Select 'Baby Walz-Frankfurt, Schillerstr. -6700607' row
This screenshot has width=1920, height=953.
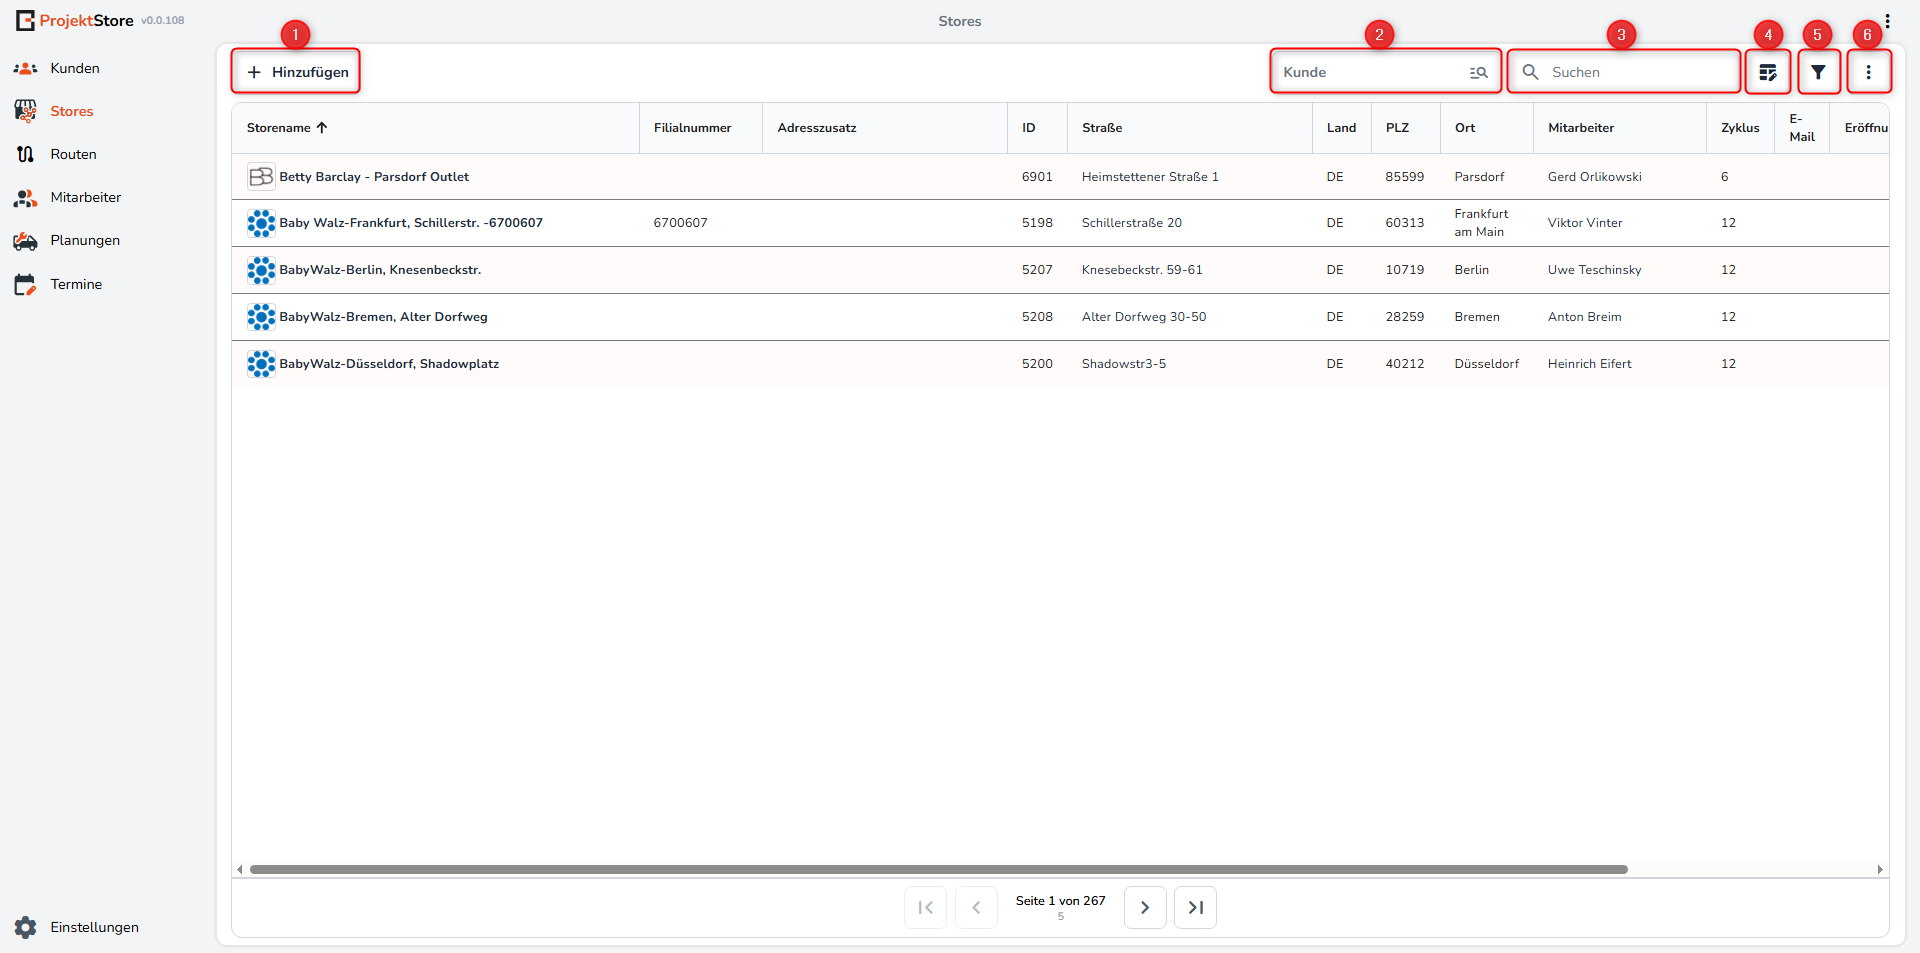(1060, 223)
